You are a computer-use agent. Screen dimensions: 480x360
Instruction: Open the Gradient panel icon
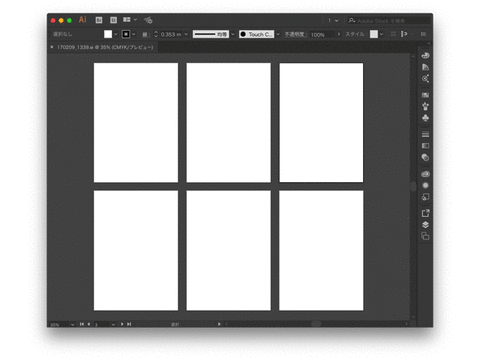(425, 146)
